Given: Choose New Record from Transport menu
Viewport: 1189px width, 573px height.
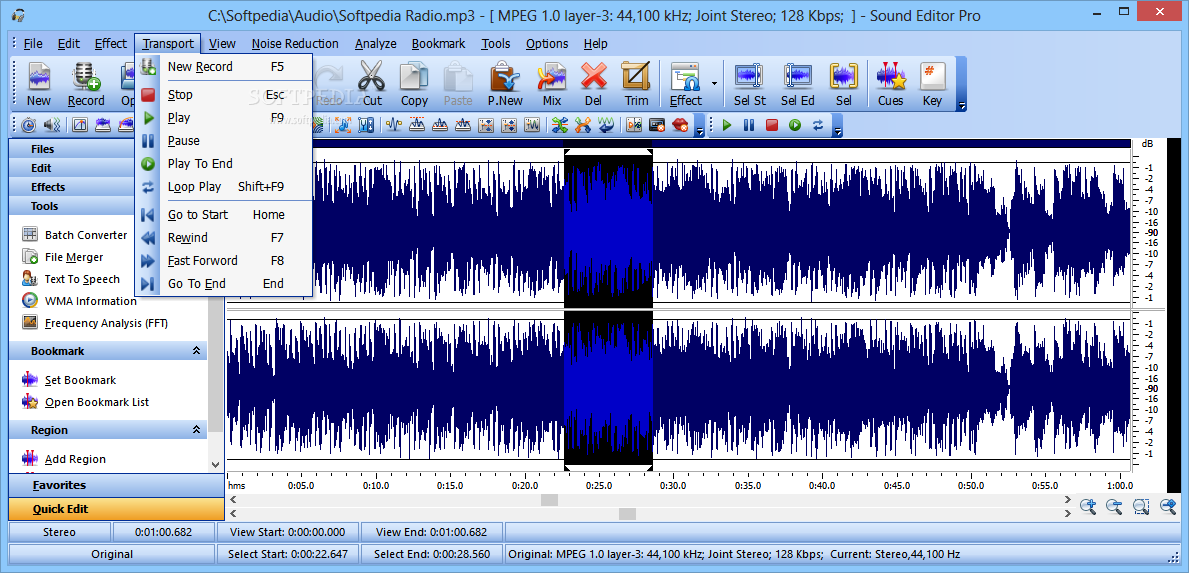Looking at the screenshot, I should pyautogui.click(x=224, y=67).
